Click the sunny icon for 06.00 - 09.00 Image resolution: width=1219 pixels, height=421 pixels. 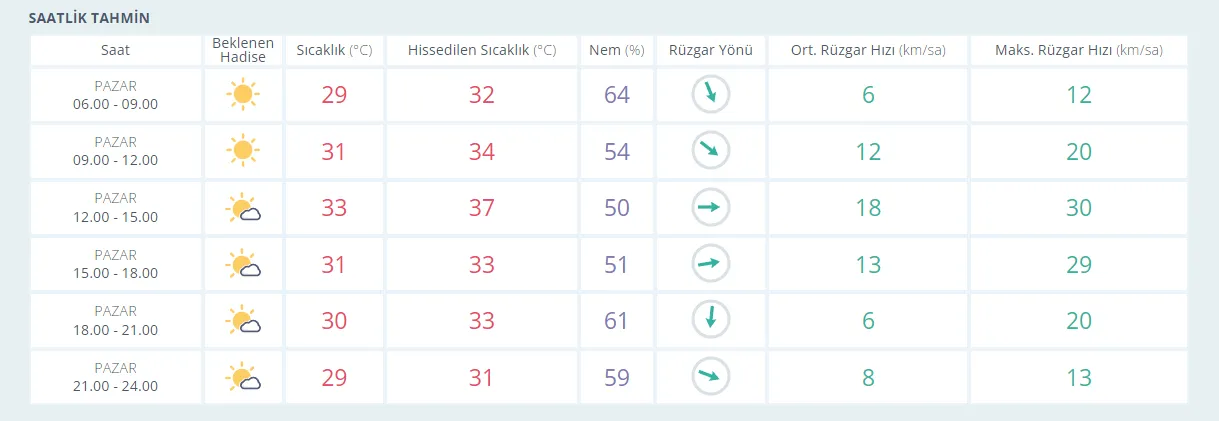242,95
